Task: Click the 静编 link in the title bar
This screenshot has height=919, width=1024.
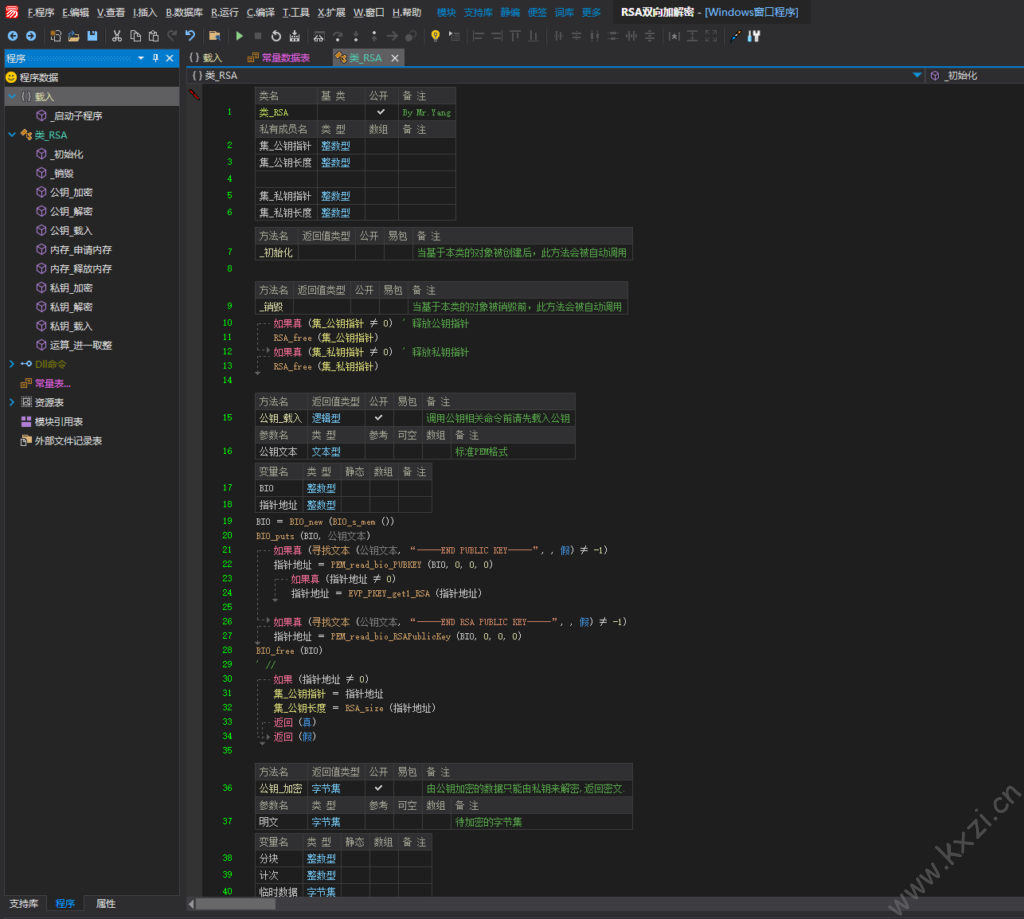Action: pos(510,12)
